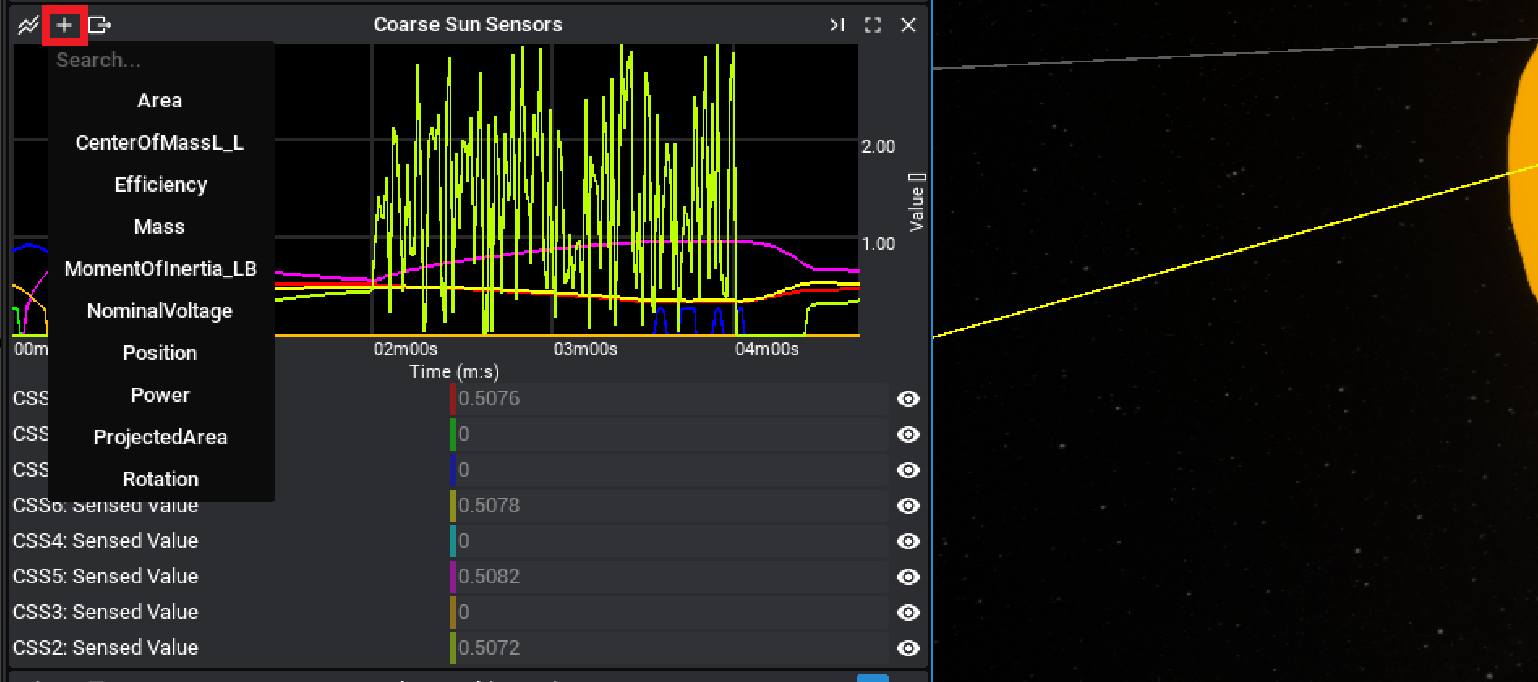Pick MomentOfInertia_LB from the list
Viewport: 1538px width, 682px height.
160,269
